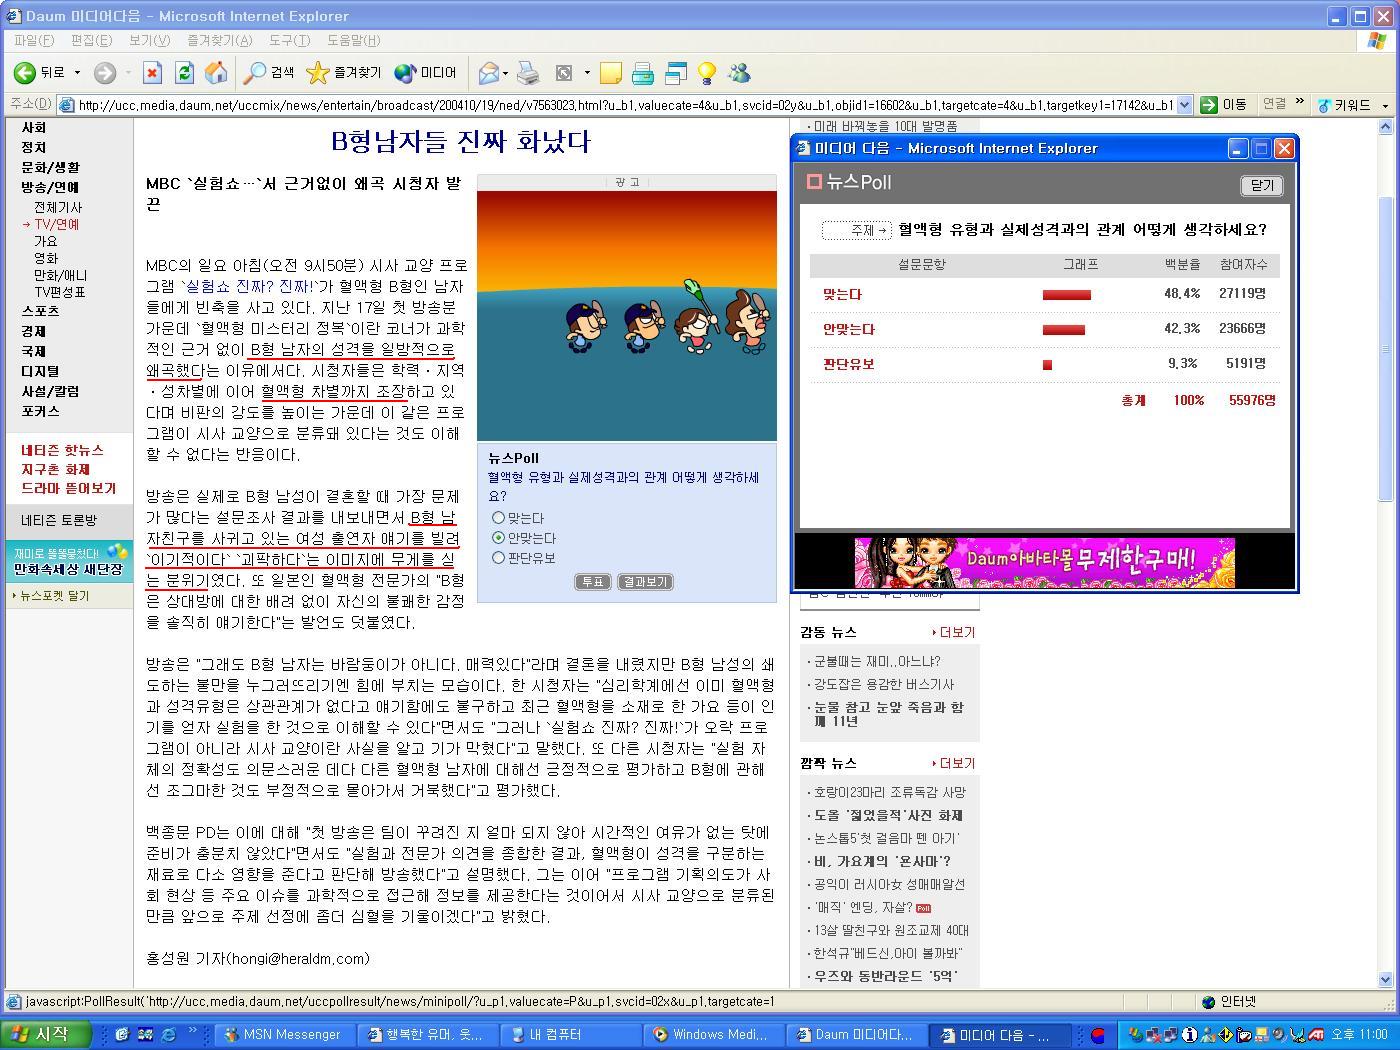
Task: Click the 안맞는다 red result bar
Action: tap(1064, 329)
